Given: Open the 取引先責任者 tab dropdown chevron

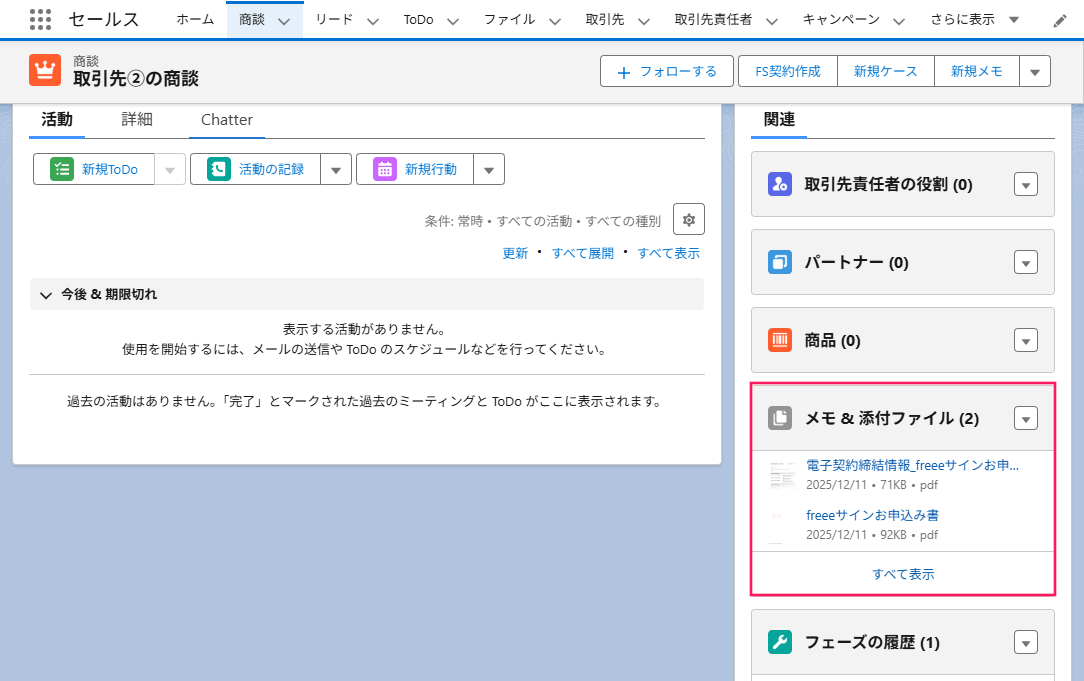Looking at the screenshot, I should 772,21.
